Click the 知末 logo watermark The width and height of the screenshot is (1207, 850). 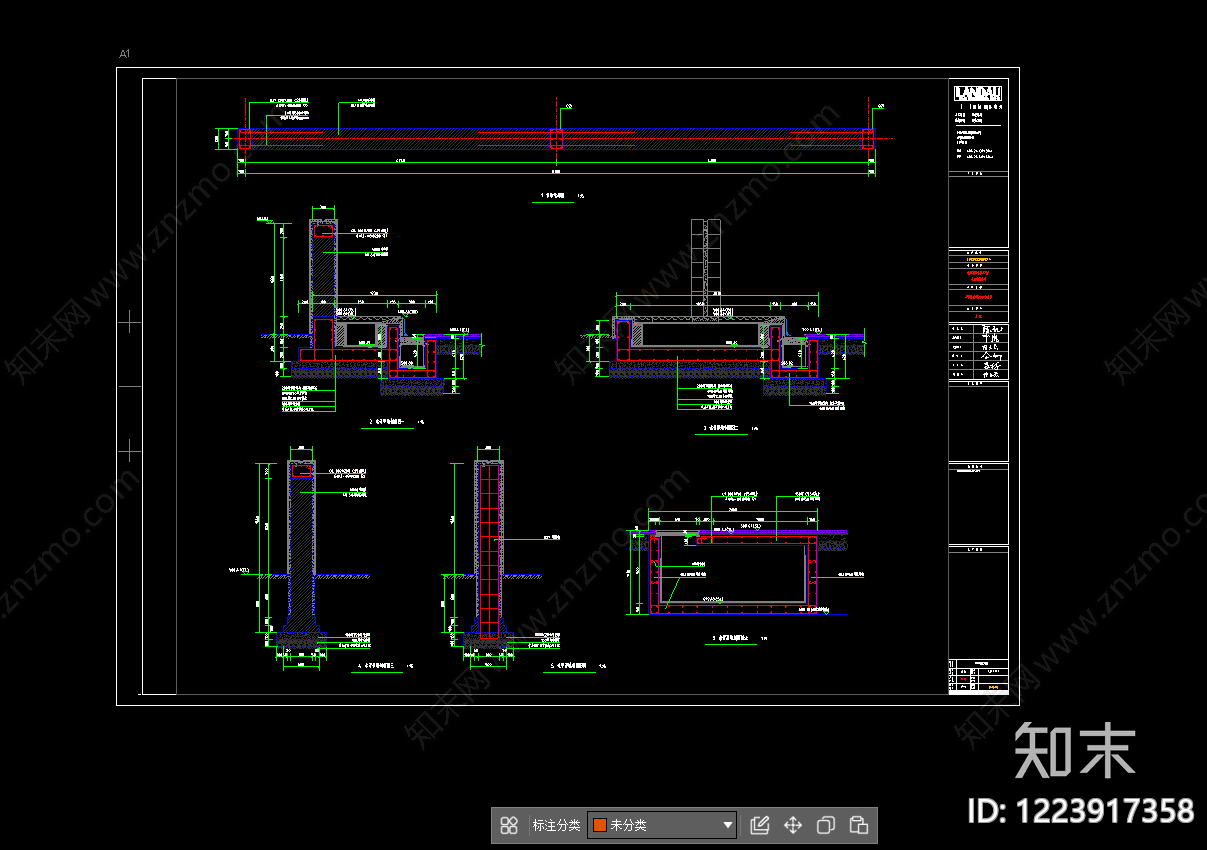pos(1076,751)
